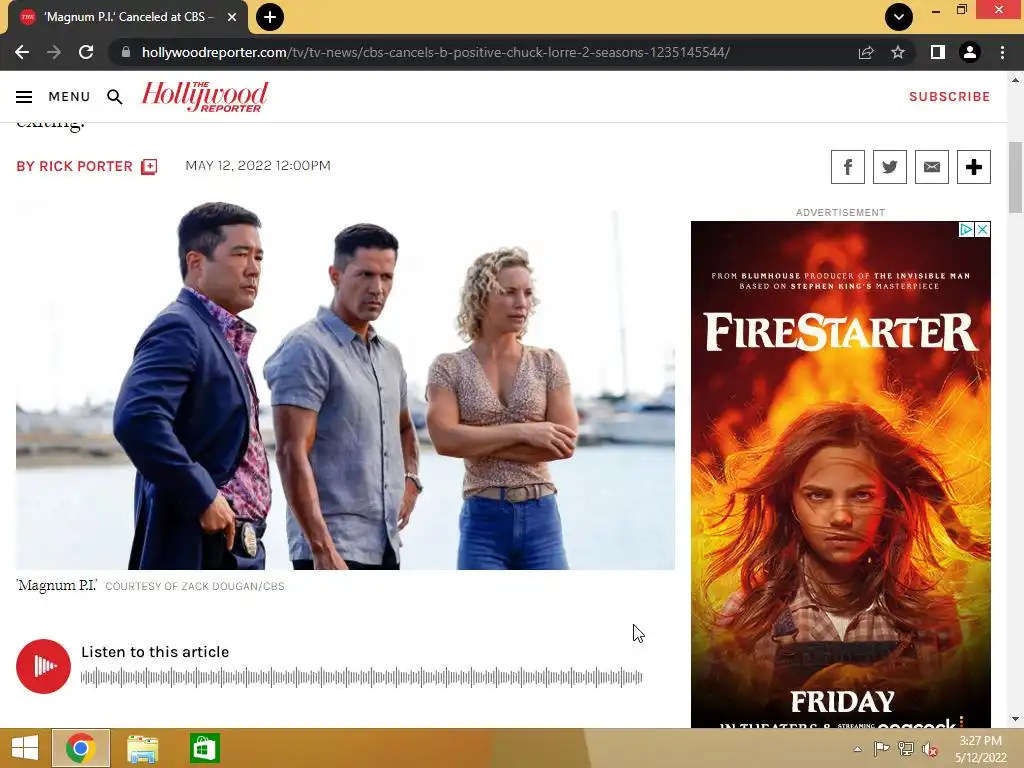
Task: Go to The Hollywood Reporter home logo
Action: [x=204, y=97]
